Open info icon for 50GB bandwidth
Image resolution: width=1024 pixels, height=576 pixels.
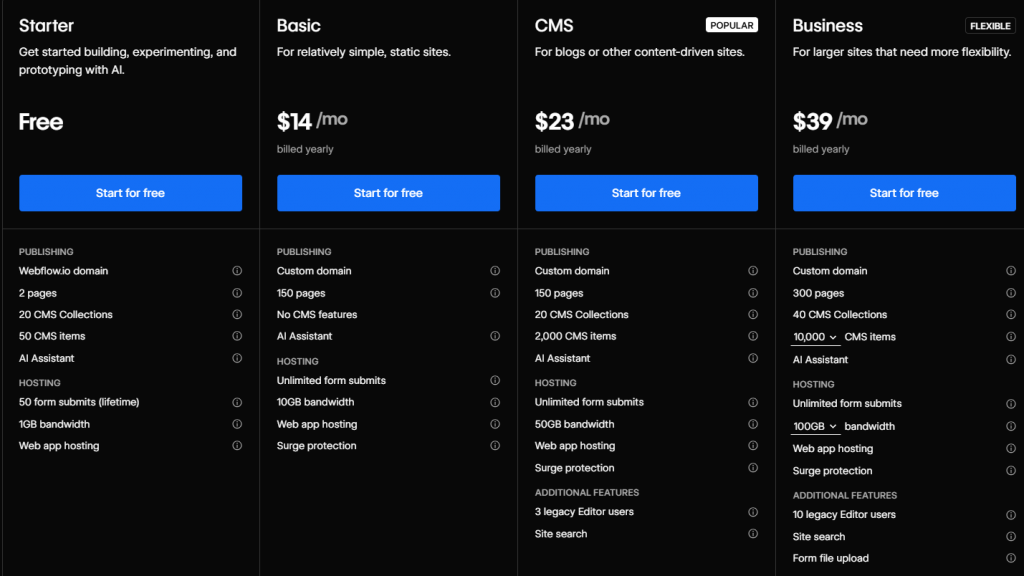[753, 424]
